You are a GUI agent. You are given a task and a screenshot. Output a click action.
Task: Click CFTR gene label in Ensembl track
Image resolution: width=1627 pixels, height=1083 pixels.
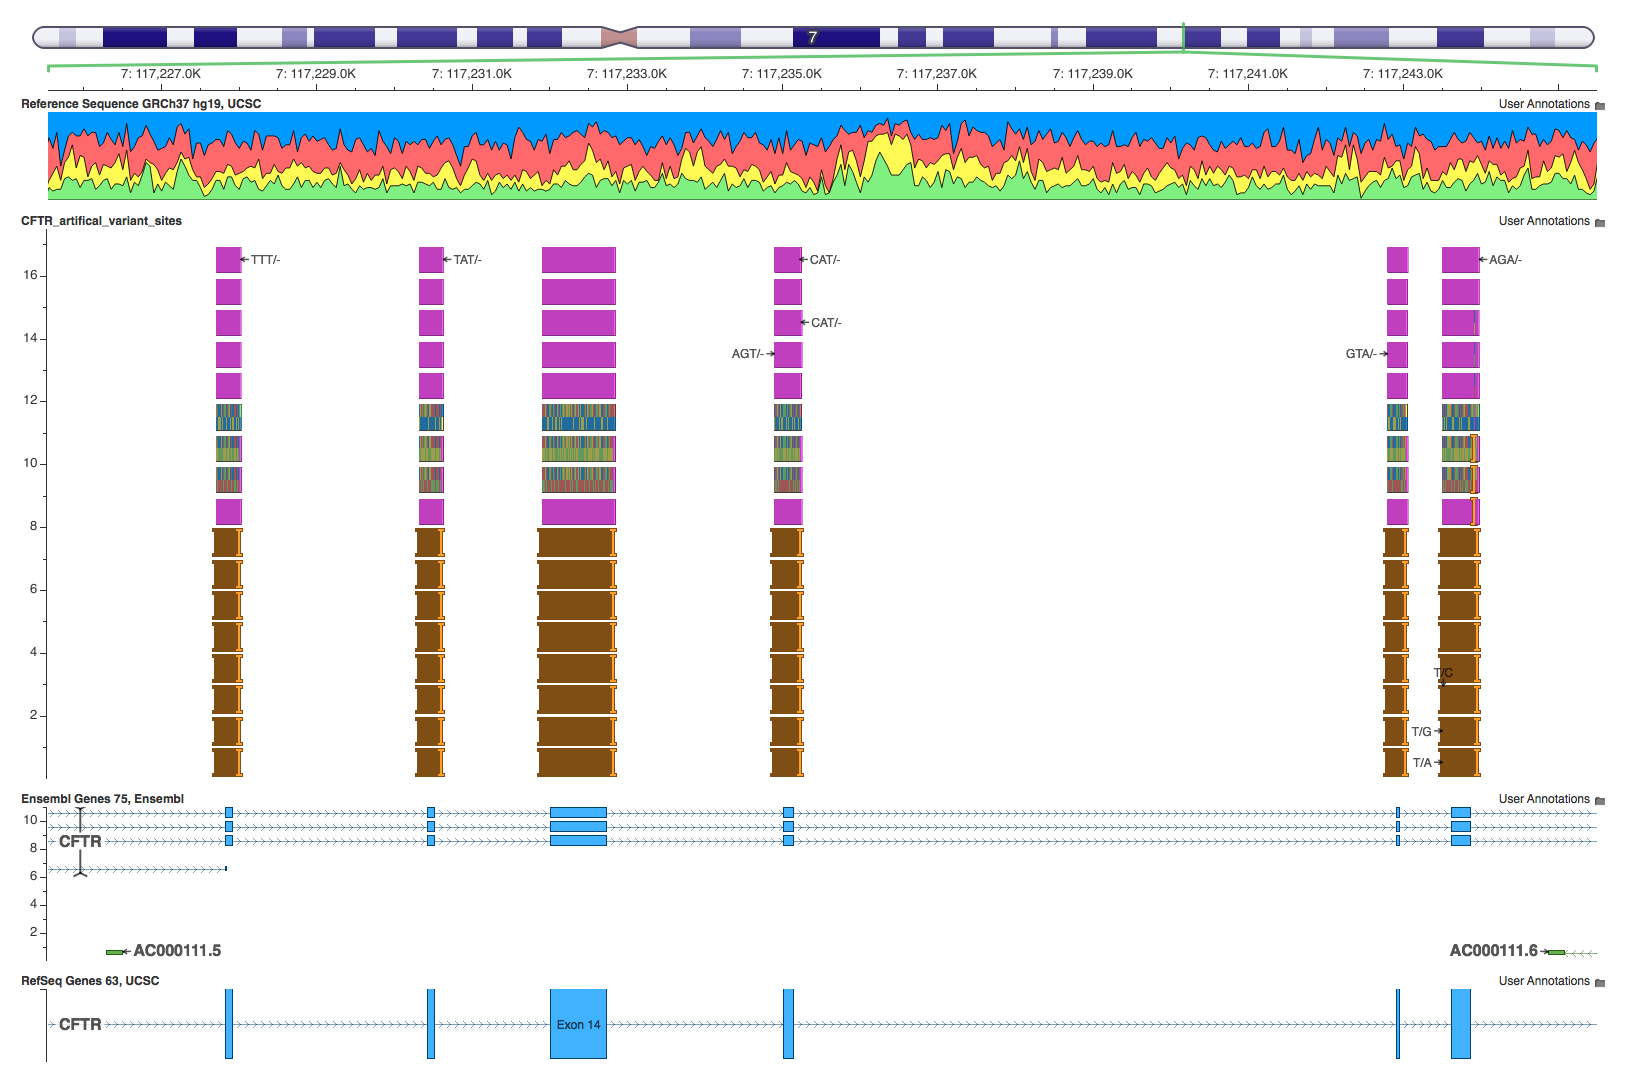coord(80,841)
